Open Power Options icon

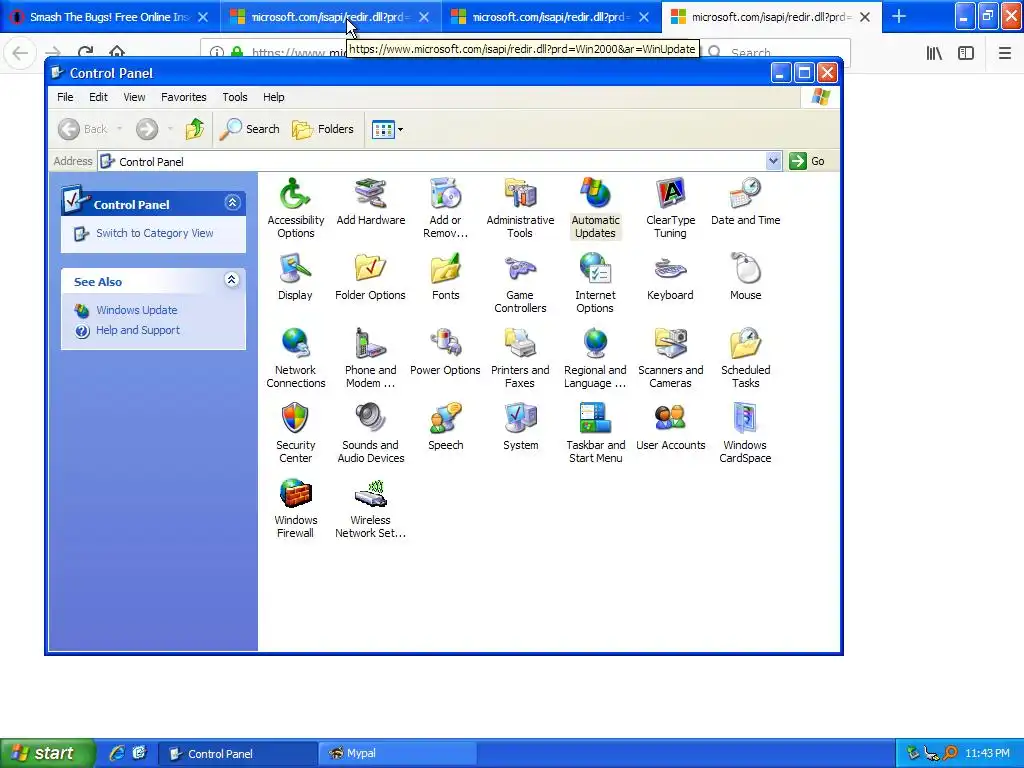[x=445, y=352]
